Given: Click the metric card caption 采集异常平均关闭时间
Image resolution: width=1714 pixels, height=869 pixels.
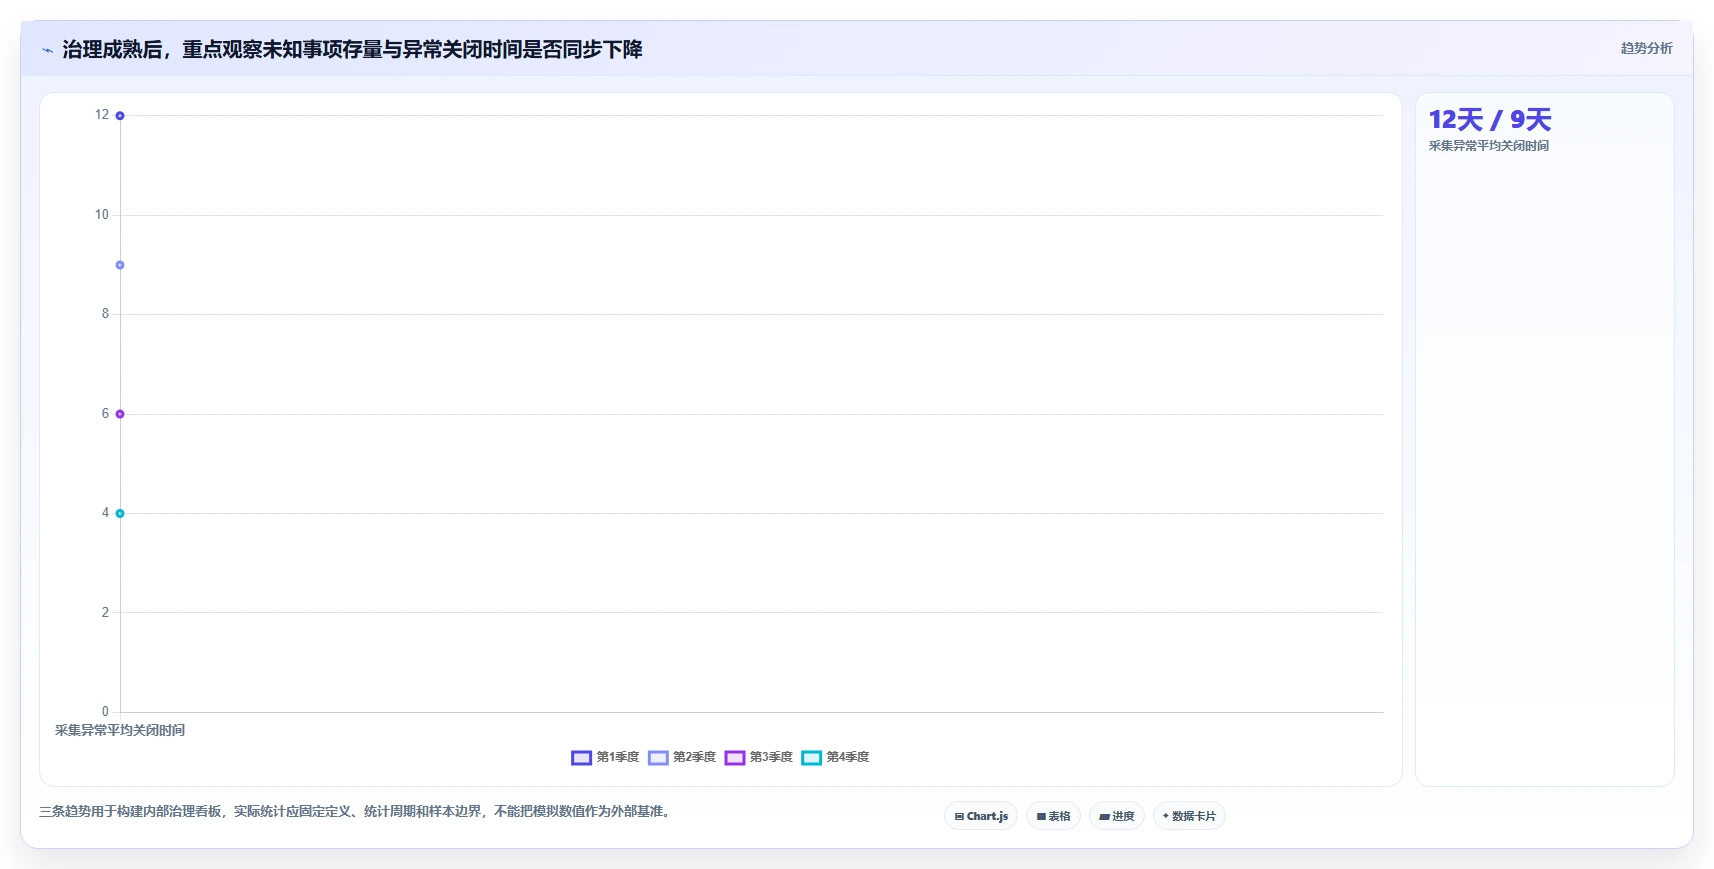Looking at the screenshot, I should pyautogui.click(x=1489, y=146).
